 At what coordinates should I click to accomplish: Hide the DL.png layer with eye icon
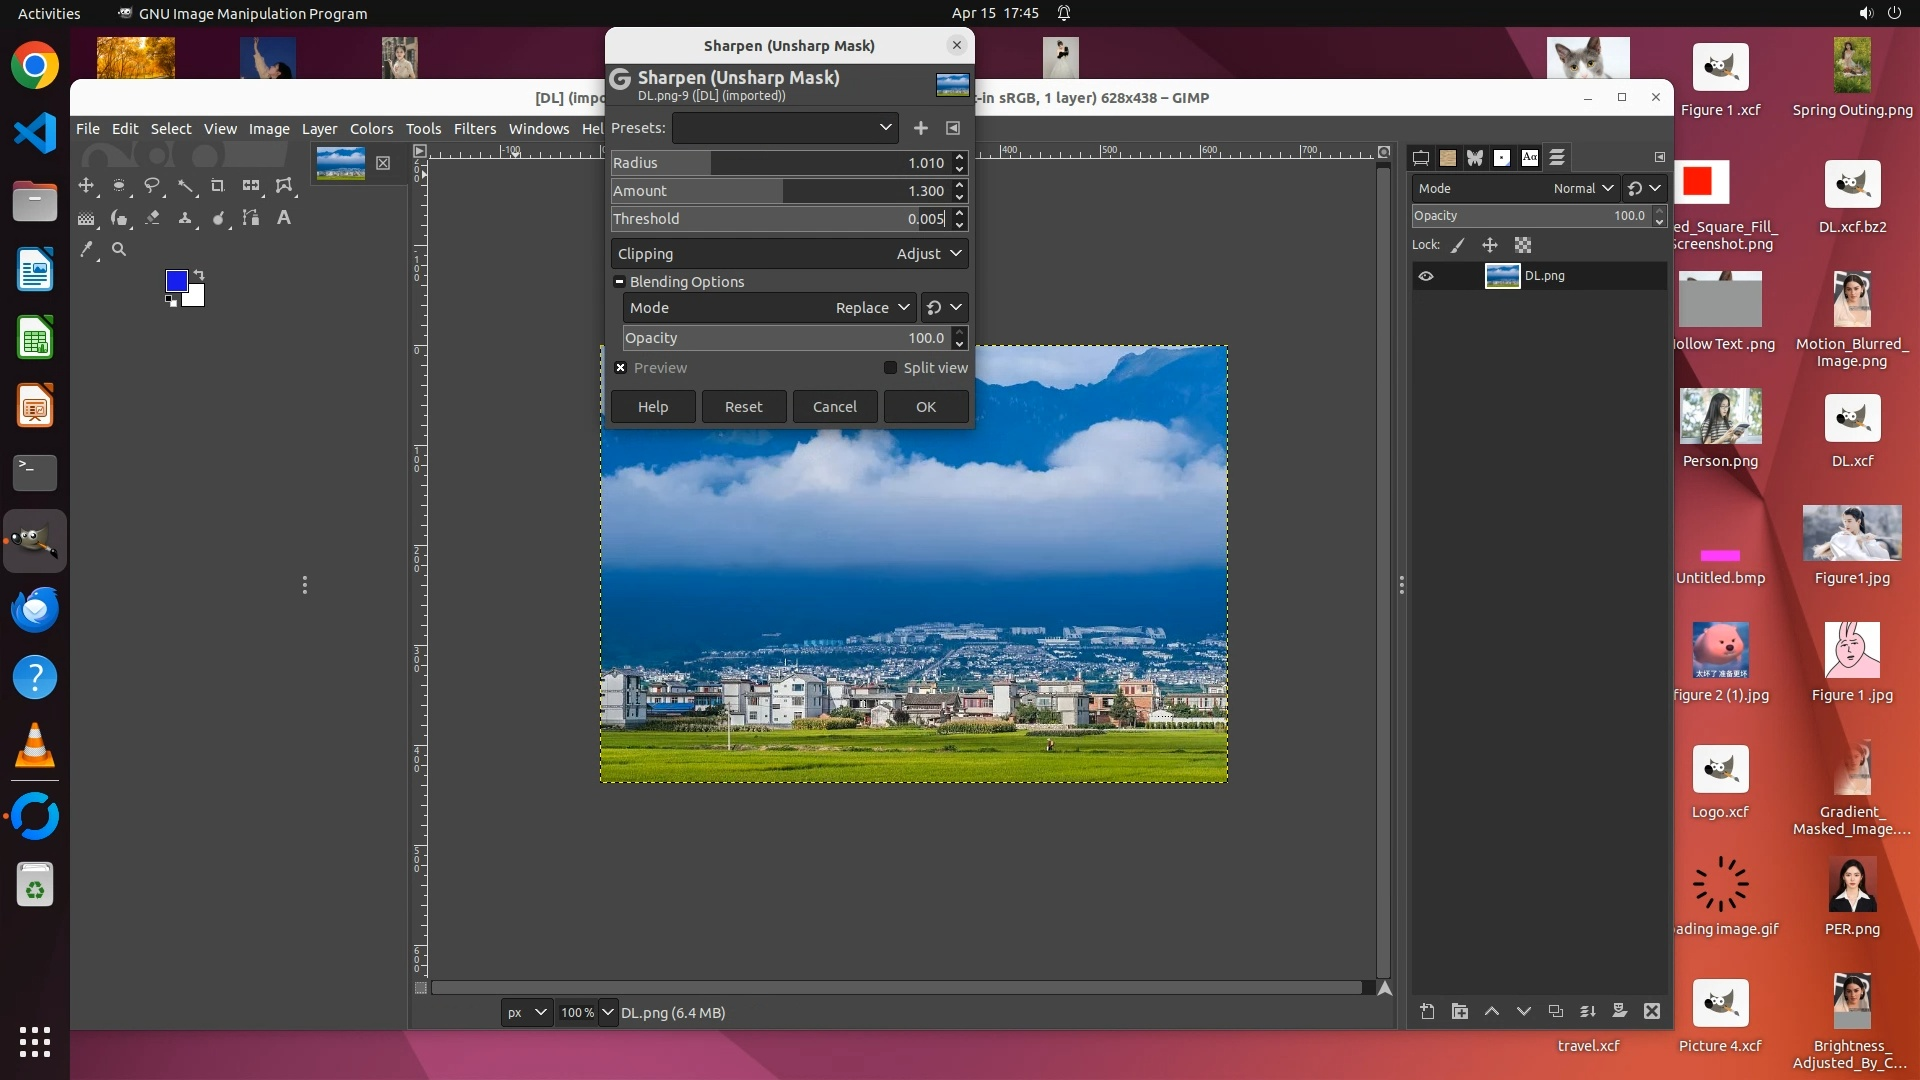tap(1426, 276)
